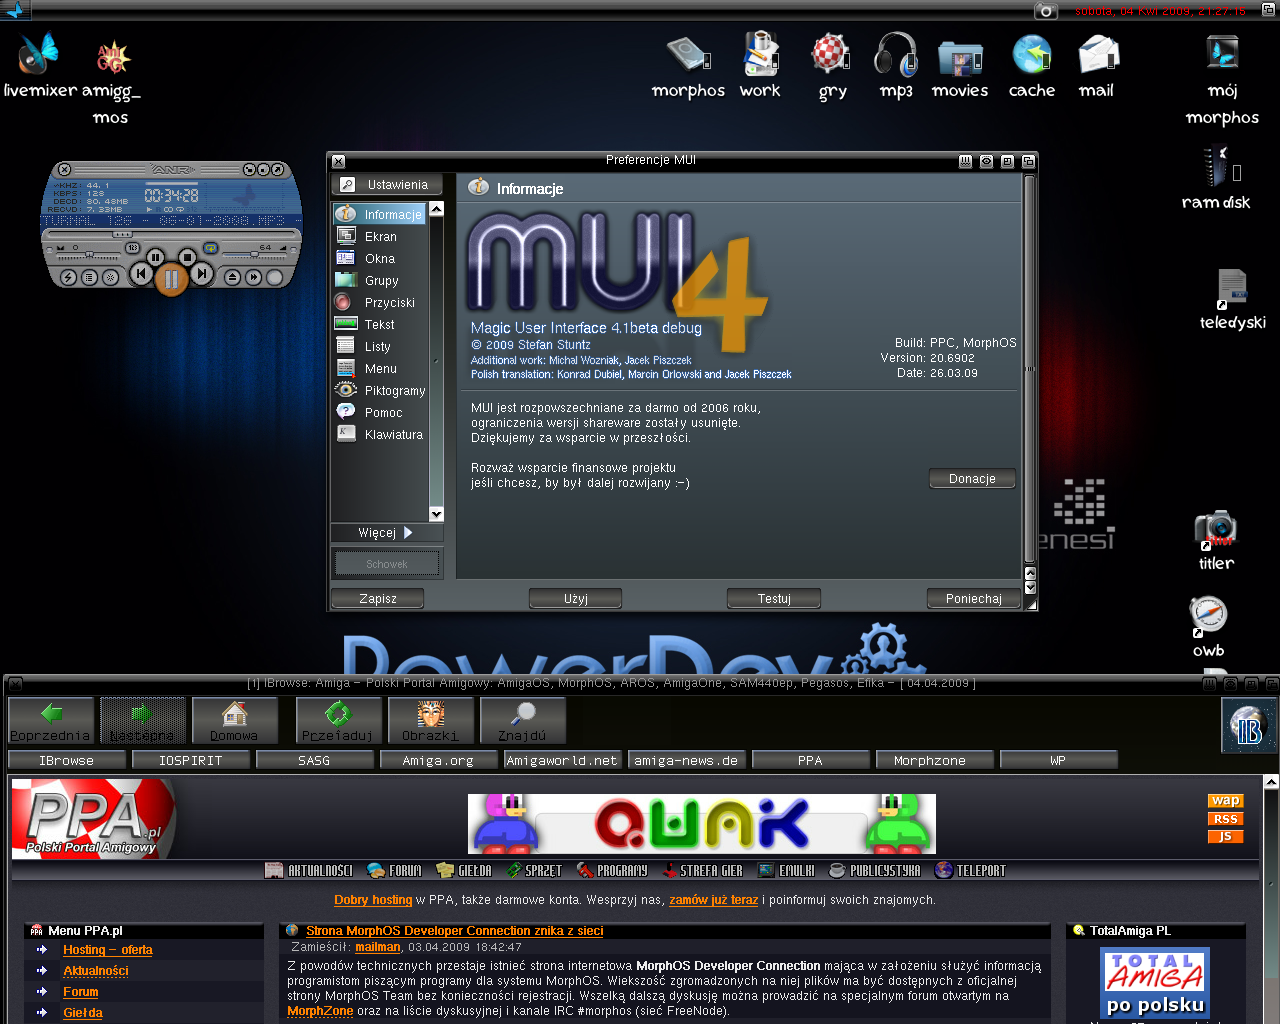Open the Morphzone bookmark in IBrowse

(934, 760)
